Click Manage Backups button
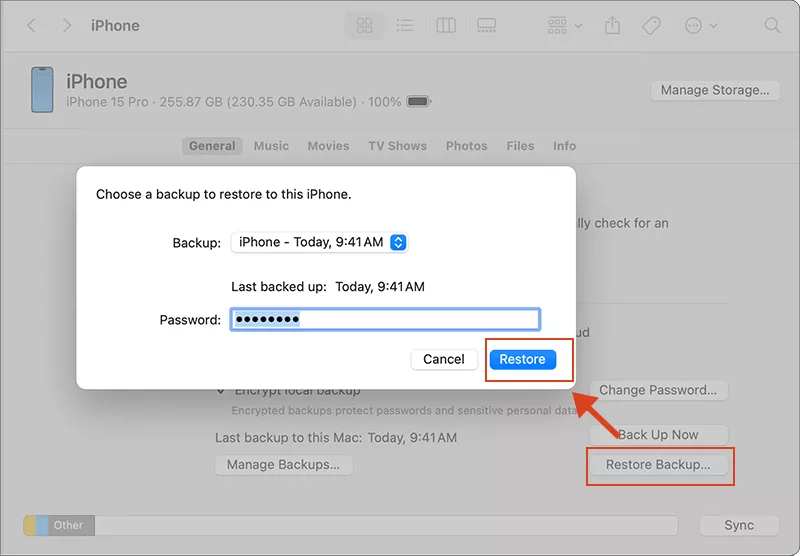 coord(283,465)
